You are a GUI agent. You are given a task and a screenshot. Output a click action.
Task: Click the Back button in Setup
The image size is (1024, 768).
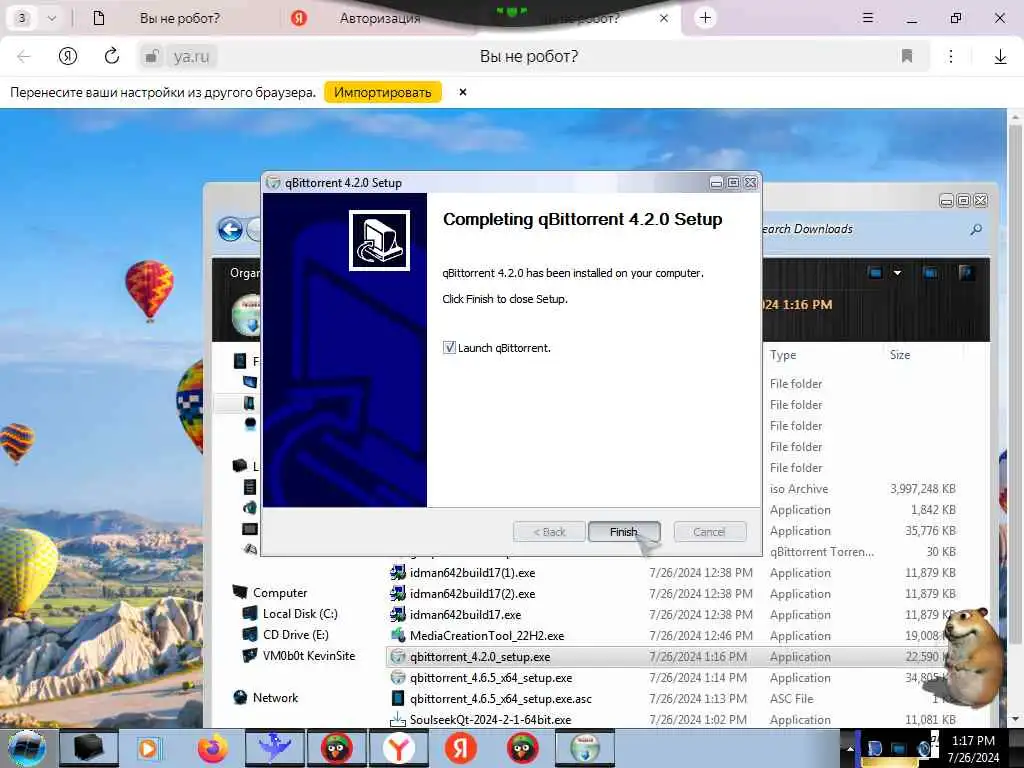click(549, 532)
